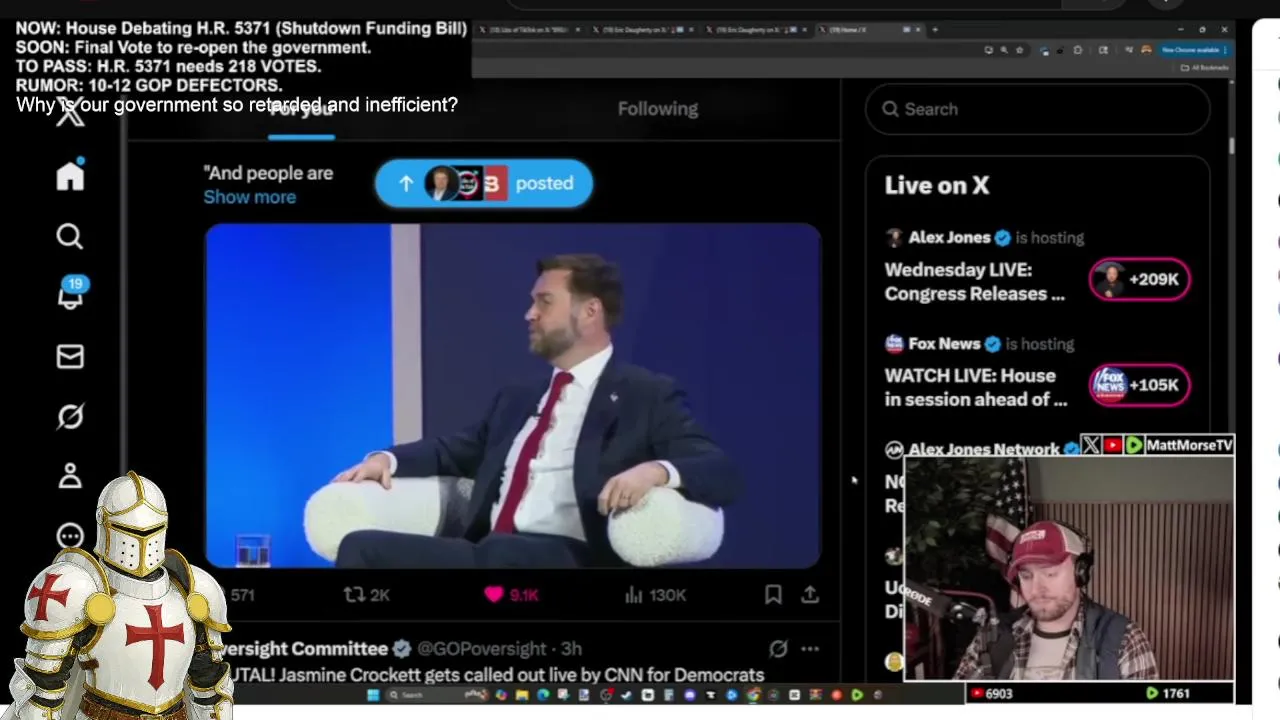Open the More circle-dots icon in sidebar

pos(70,536)
